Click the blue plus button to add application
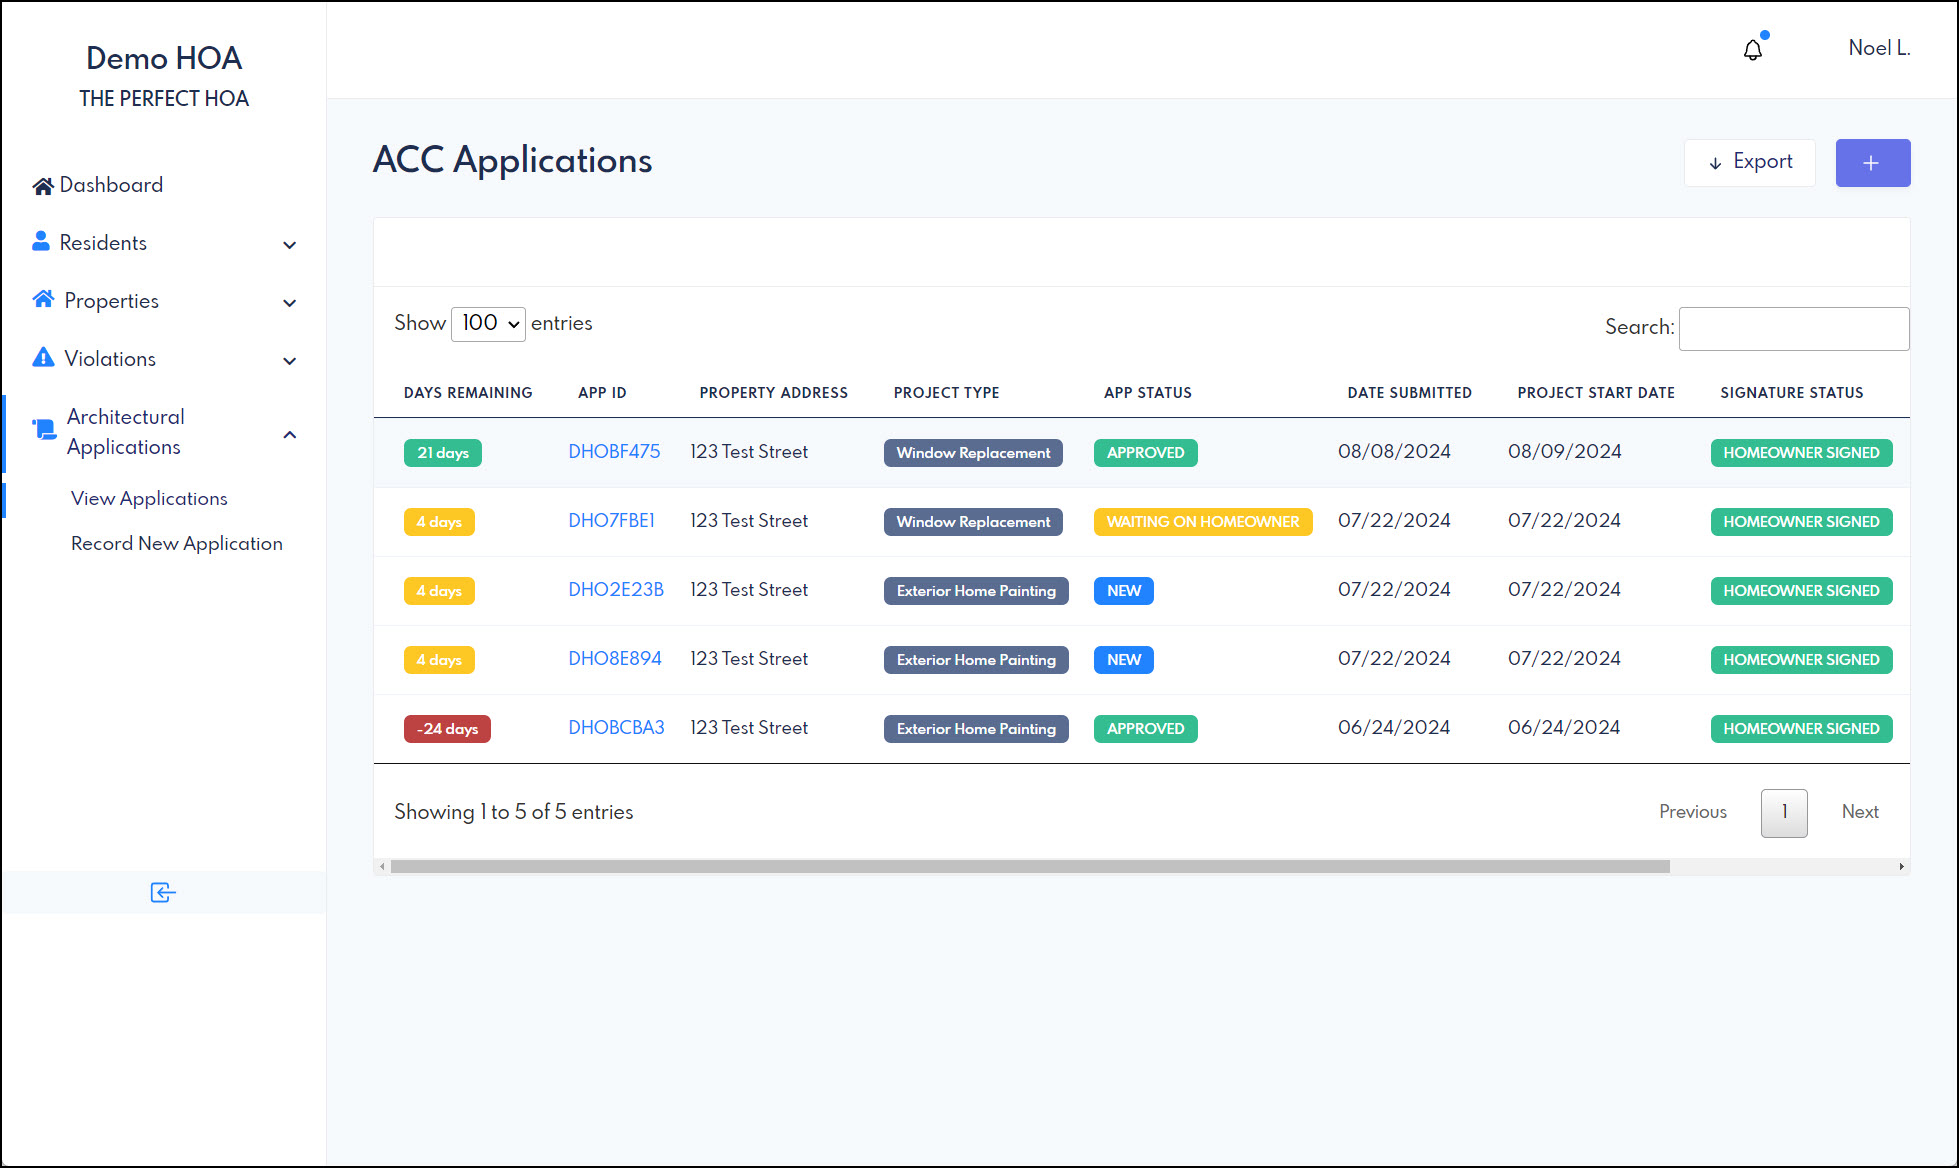This screenshot has height=1168, width=1959. tap(1872, 162)
